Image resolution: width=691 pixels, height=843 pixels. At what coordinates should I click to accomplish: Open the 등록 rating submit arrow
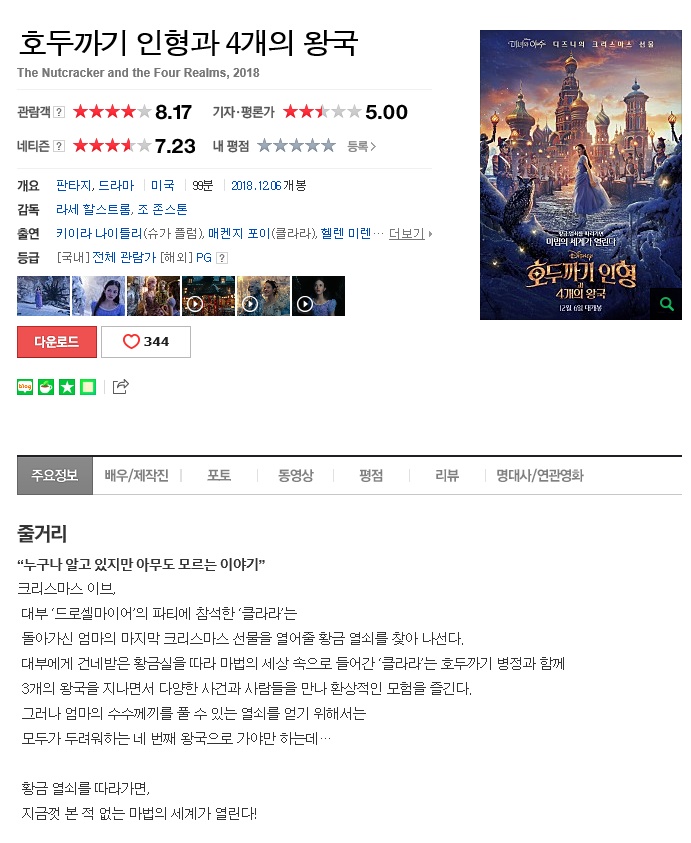[361, 146]
